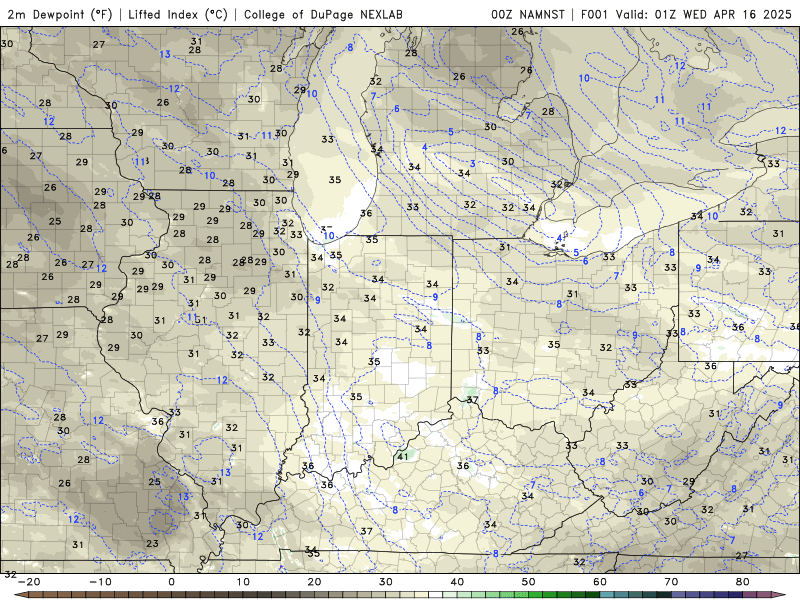This screenshot has height=600, width=800.
Task: Click the "60" label on the color scale
Action: tap(600, 582)
